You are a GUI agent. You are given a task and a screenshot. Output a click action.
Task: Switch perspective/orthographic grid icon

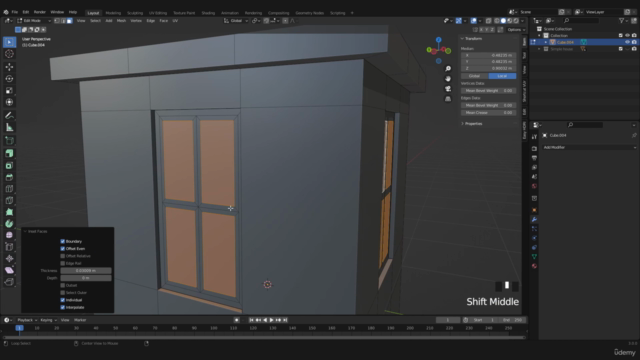pos(448,98)
